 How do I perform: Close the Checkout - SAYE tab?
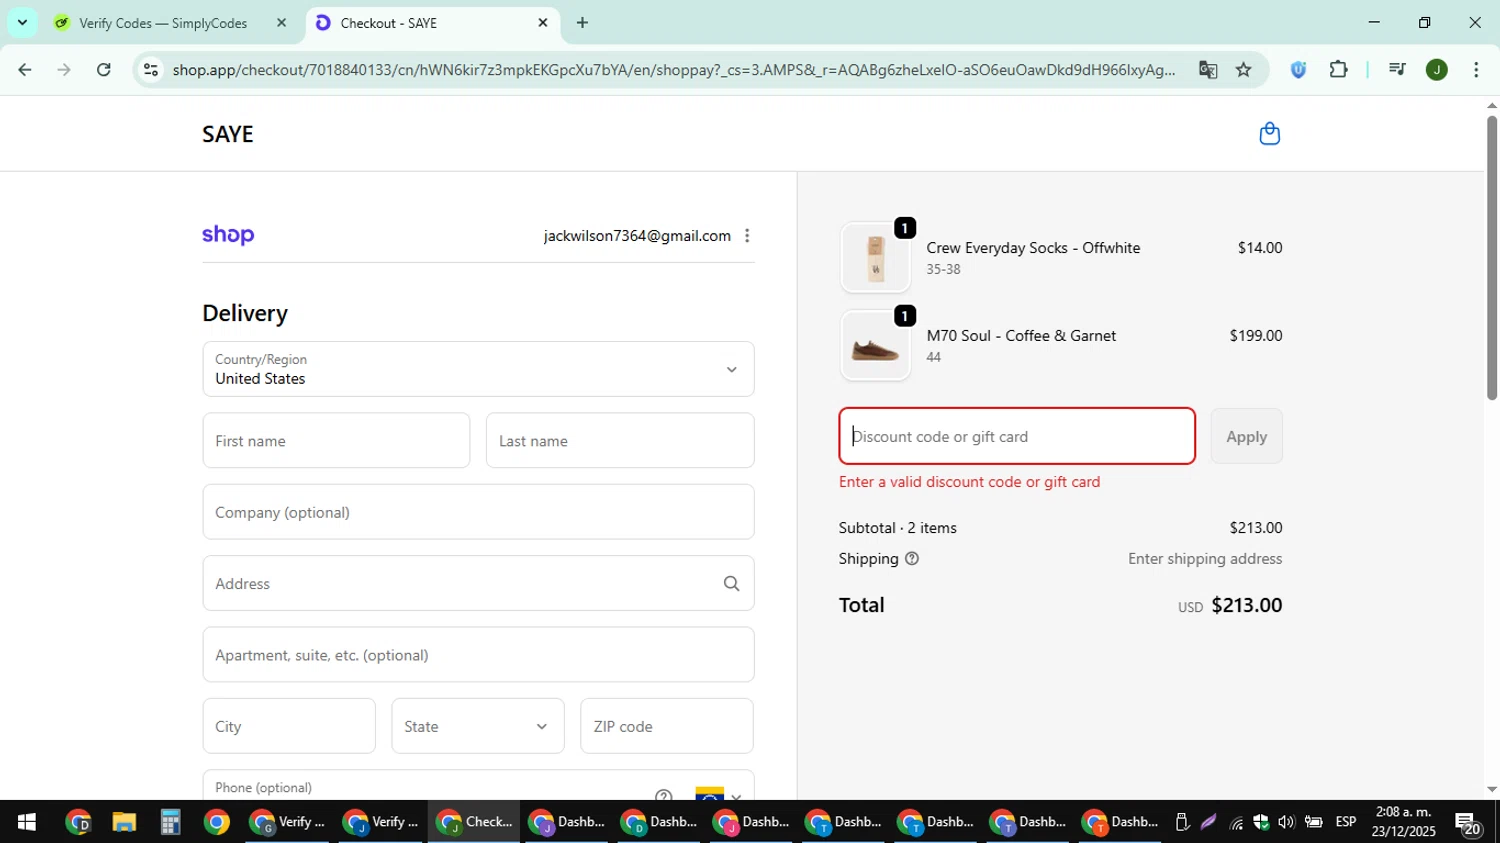pyautogui.click(x=543, y=23)
